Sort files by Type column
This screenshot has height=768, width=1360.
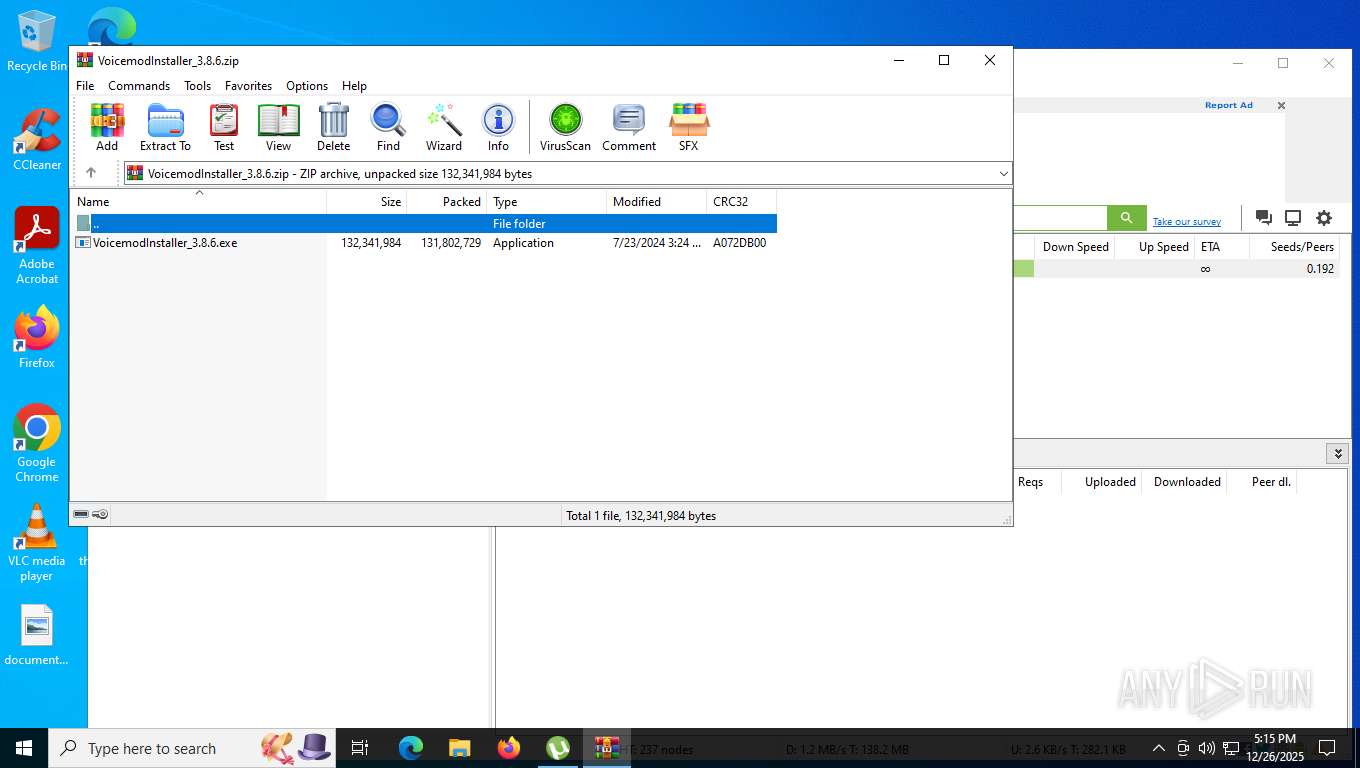[x=547, y=202]
